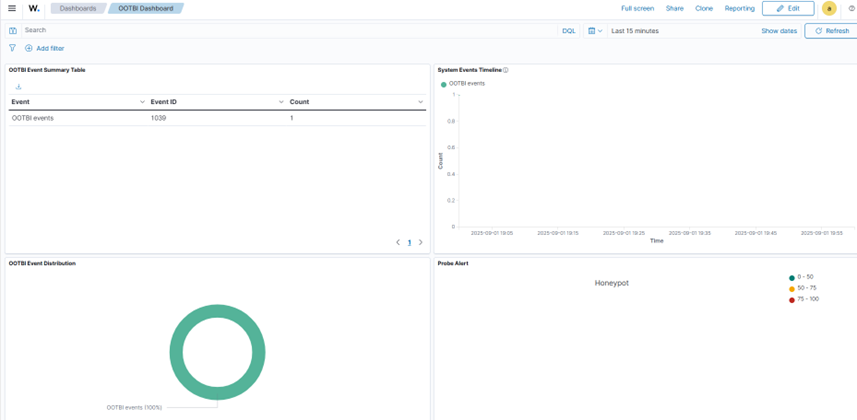Viewport: 857px width, 420px height.
Task: Click the info icon next to System Events Timeline
Action: click(506, 70)
